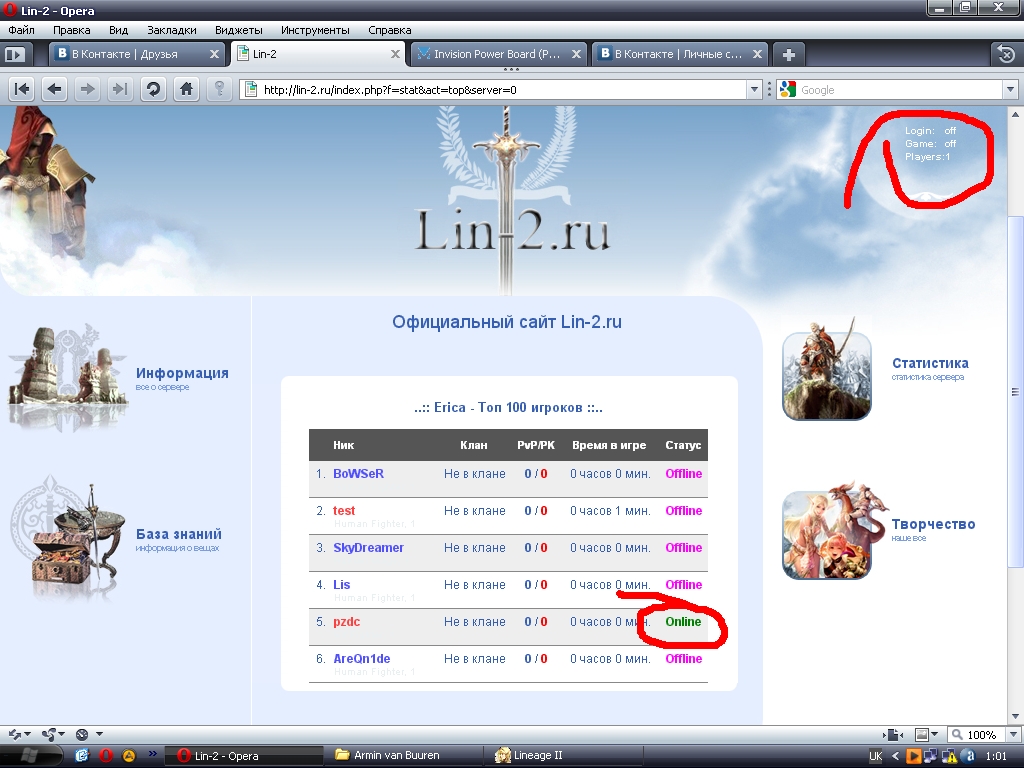
Task: Open the Правка menu
Action: 72,30
